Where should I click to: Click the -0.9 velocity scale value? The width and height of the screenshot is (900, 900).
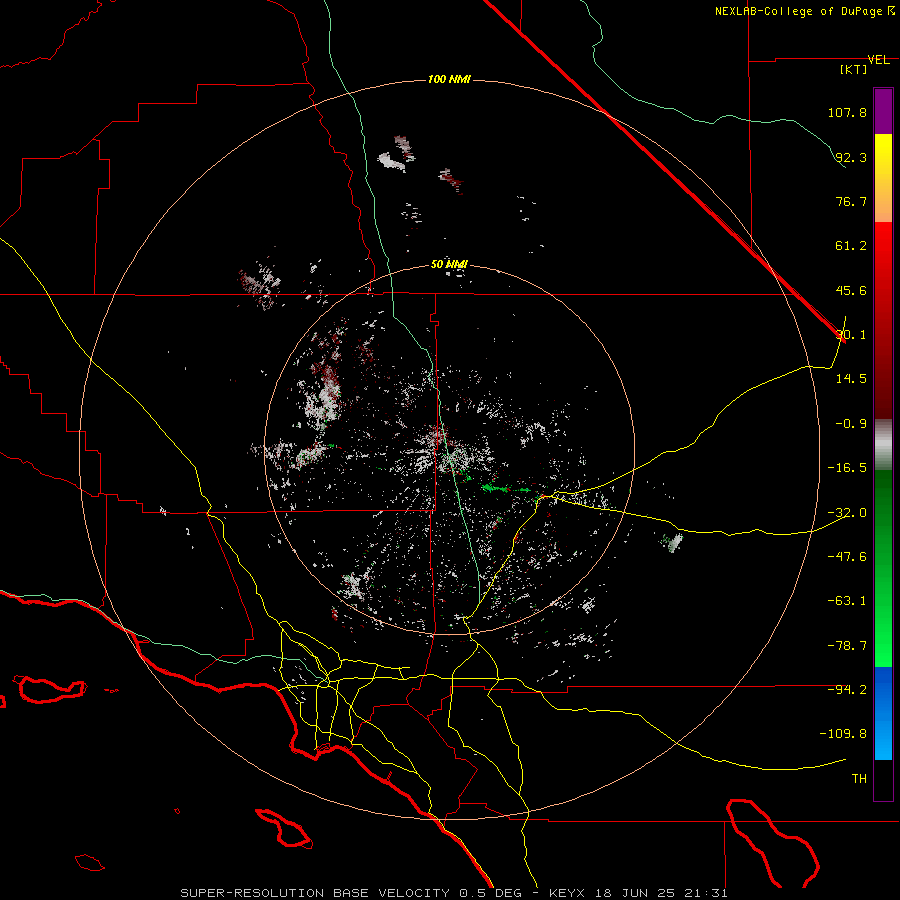click(851, 424)
